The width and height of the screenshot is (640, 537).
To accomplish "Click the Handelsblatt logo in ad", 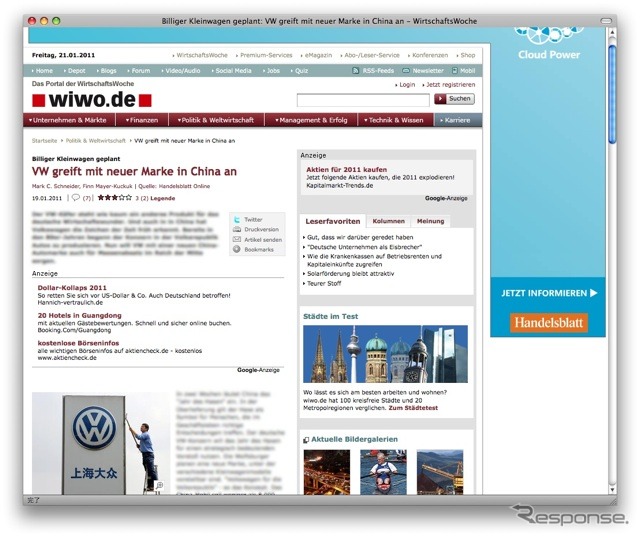I will click(x=549, y=323).
